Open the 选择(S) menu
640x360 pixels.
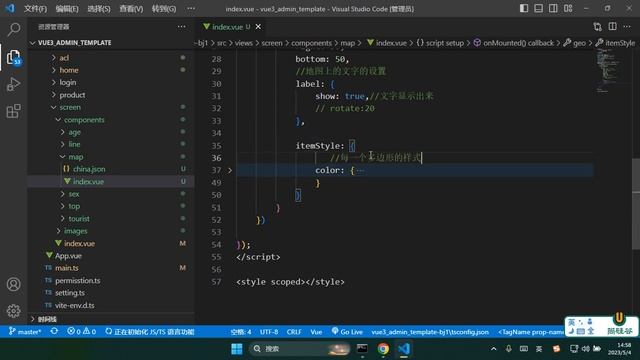coord(98,9)
